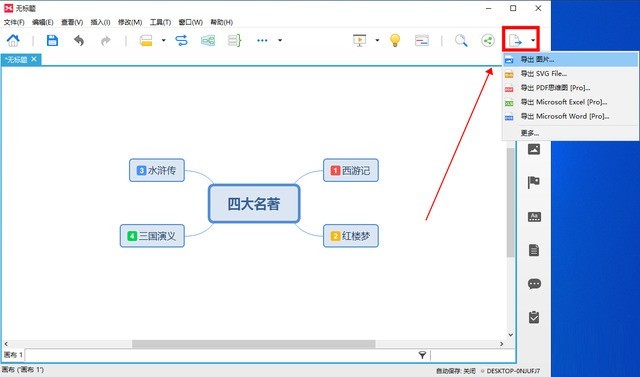Open the 修改(M) menu
The image size is (640, 377).
(x=130, y=22)
